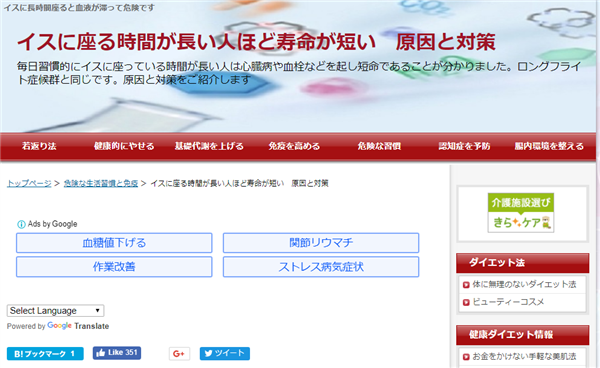Click the Ads by Google label
600x368 pixels.
[52, 224]
